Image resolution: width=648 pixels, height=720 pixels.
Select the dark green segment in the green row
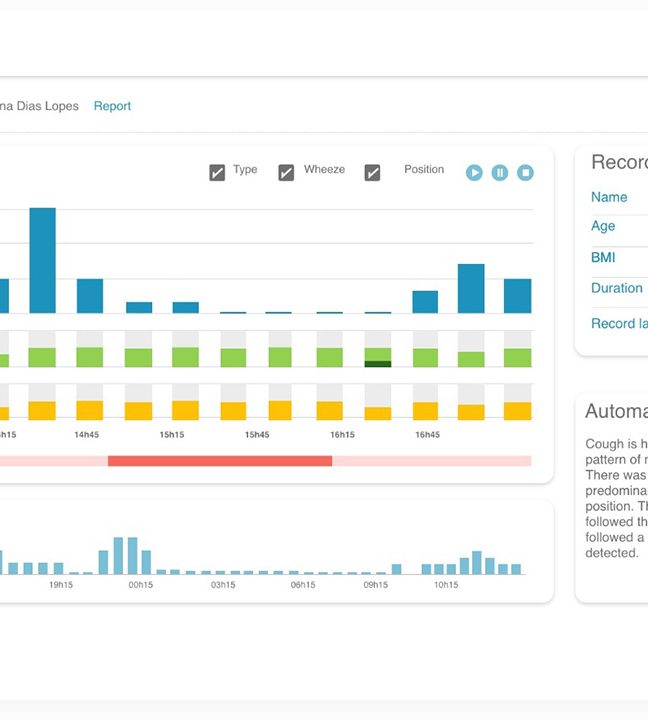378,364
